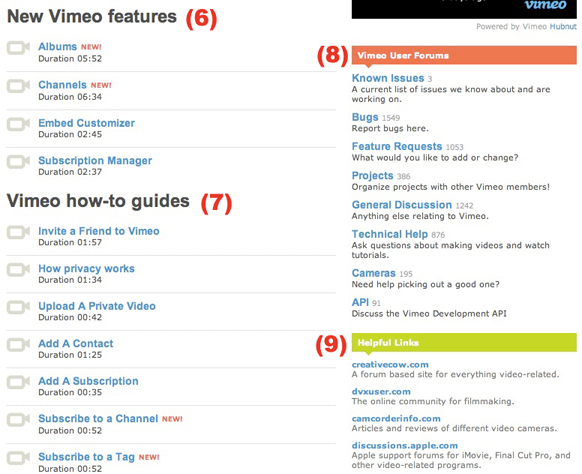Click the camera icon beside Subscription Manager
Image resolution: width=582 pixels, height=474 pixels.
coord(18,161)
